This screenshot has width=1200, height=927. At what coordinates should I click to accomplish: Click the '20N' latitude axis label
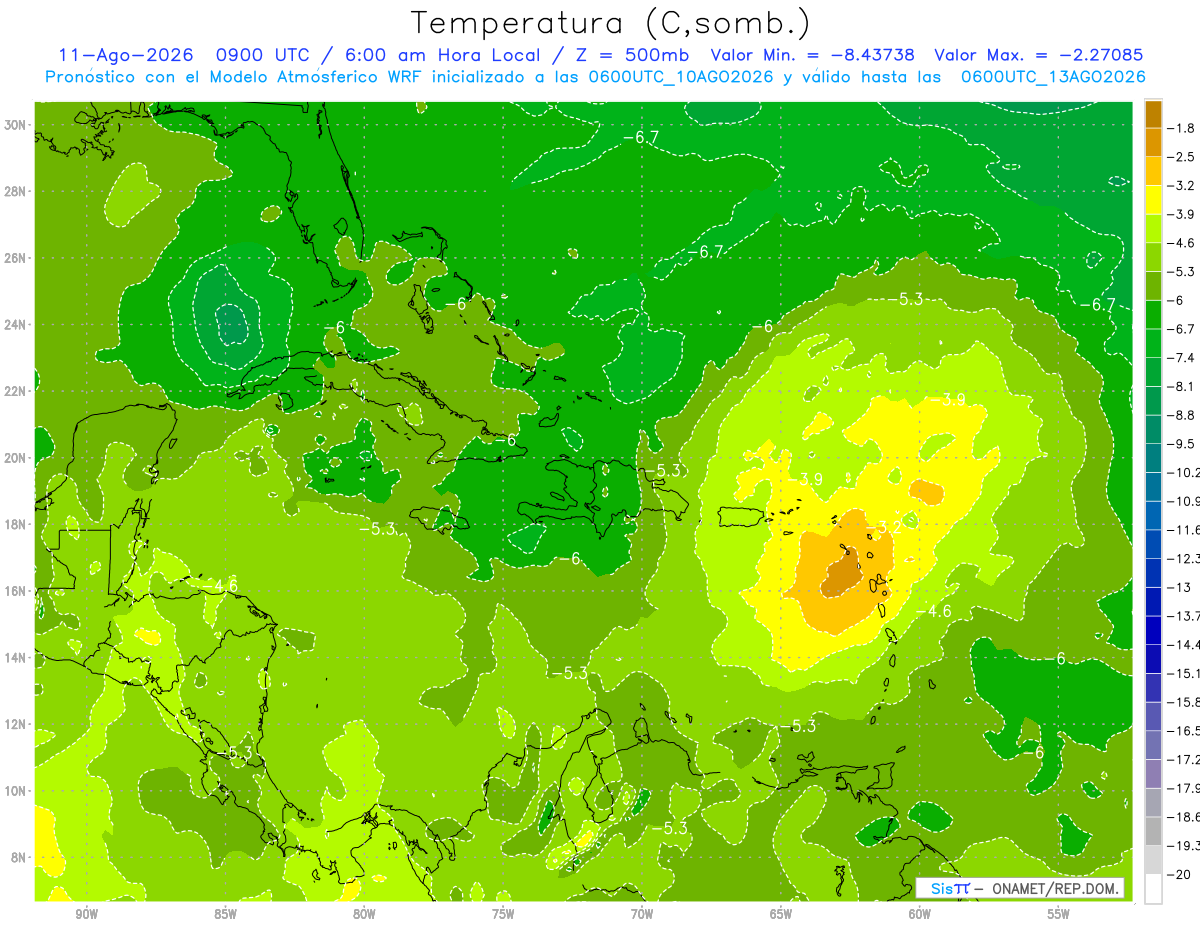(x=16, y=458)
